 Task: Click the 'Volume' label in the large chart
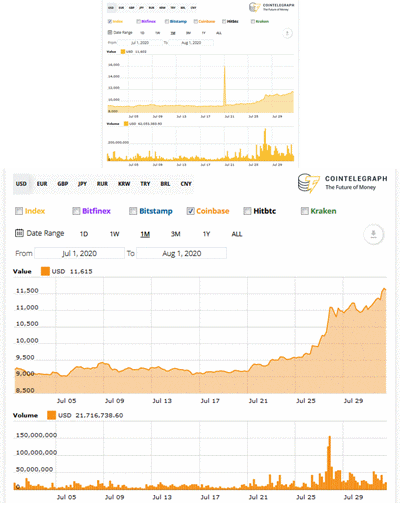coord(25,415)
